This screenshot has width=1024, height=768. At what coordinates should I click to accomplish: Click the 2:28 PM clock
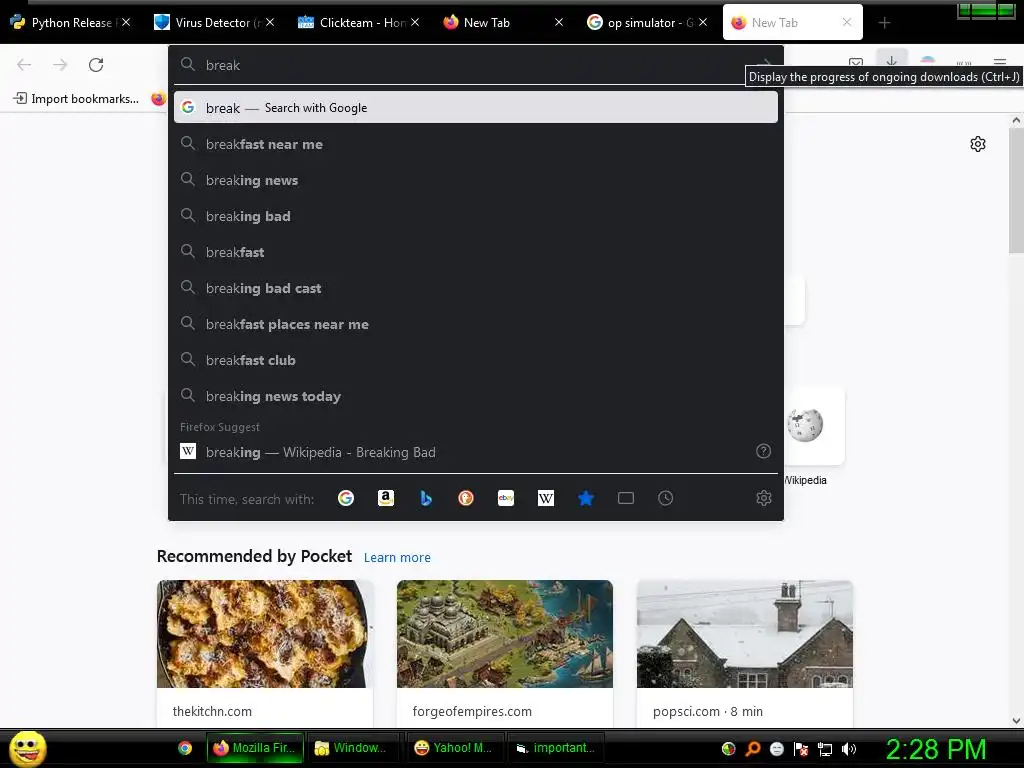pos(936,749)
